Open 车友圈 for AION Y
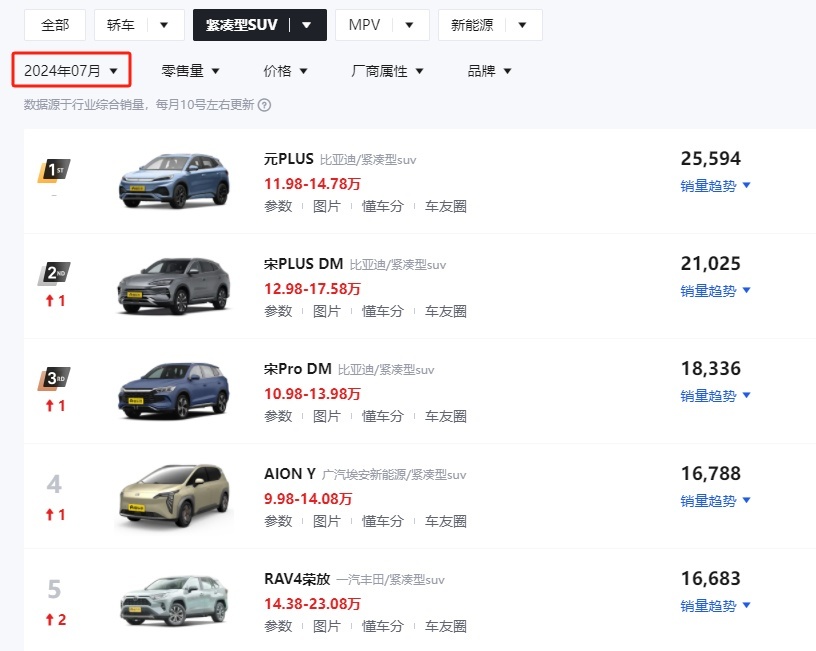Screen dimensions: 816x651 click(x=445, y=521)
